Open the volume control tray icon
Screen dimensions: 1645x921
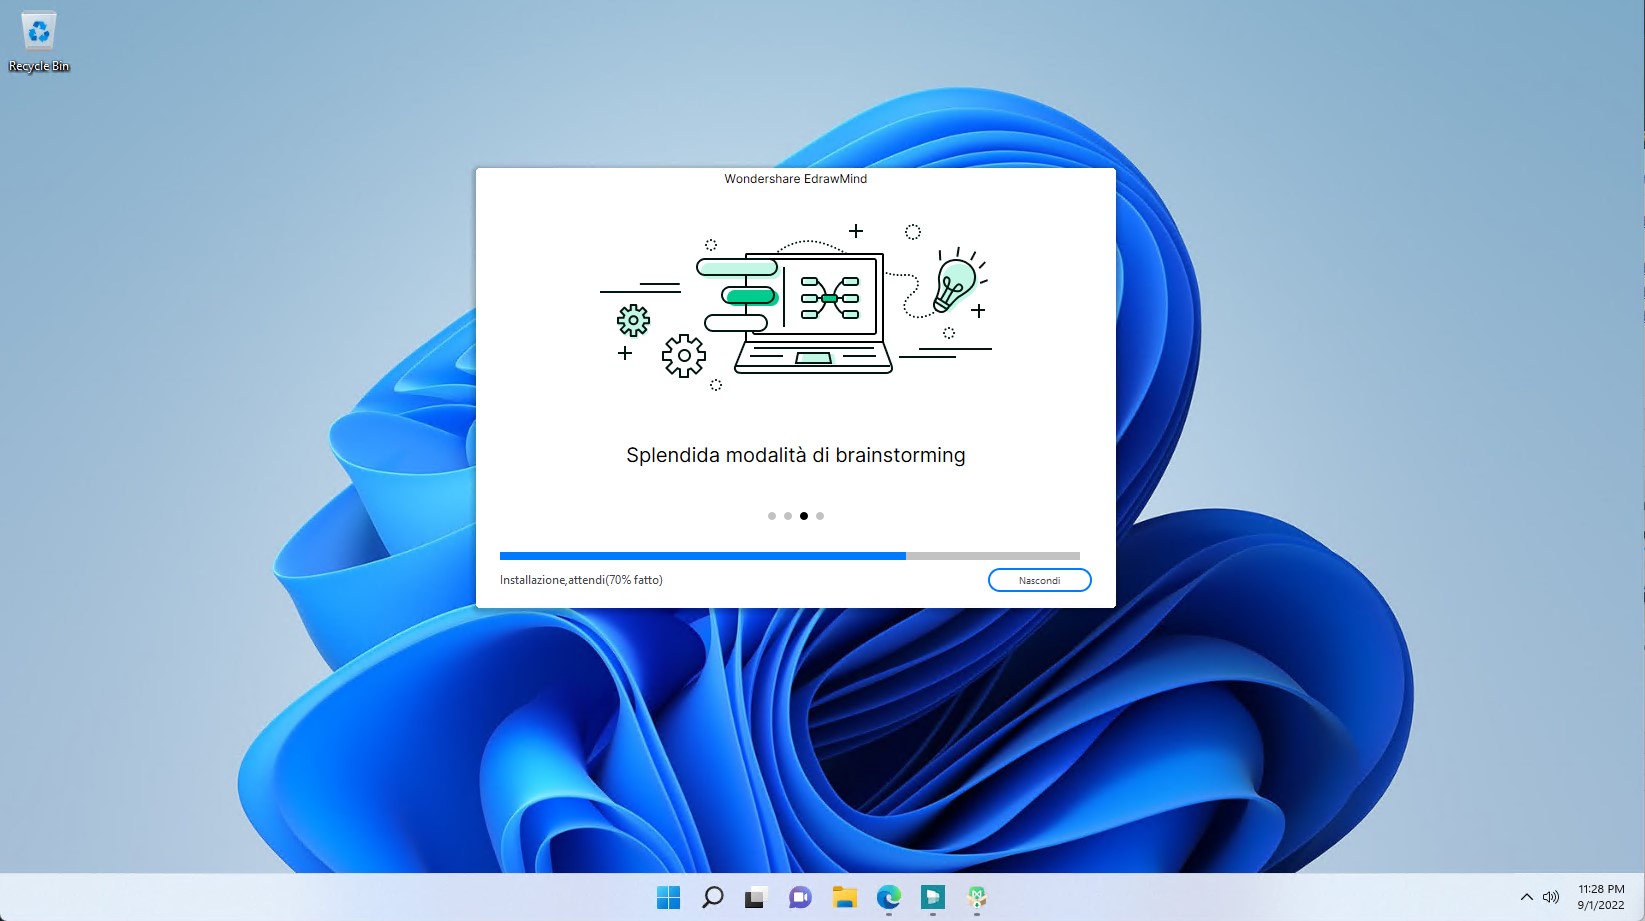click(x=1551, y=897)
